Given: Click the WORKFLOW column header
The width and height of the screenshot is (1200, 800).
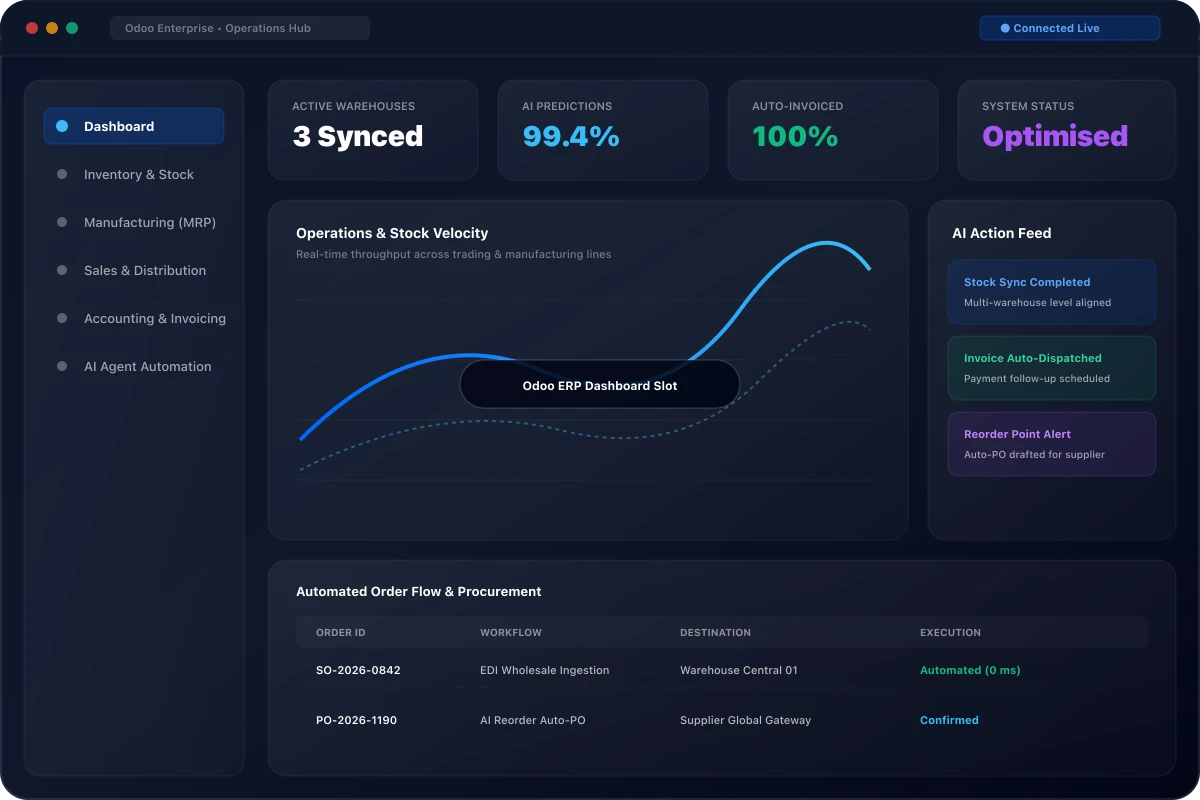Looking at the screenshot, I should point(511,632).
